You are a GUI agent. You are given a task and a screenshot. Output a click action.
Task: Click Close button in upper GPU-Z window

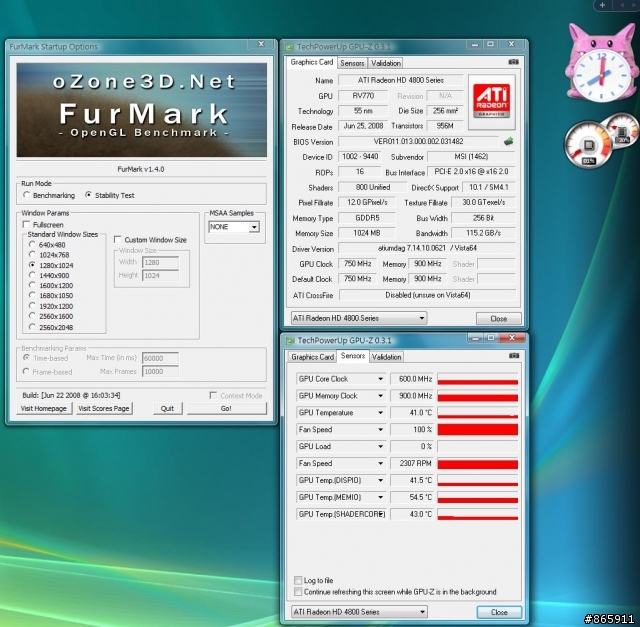tap(498, 318)
